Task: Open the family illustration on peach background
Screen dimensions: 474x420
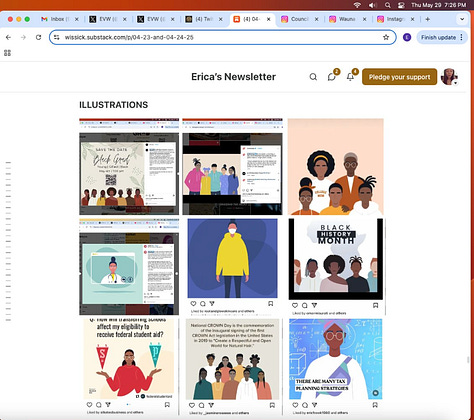Action: pos(336,167)
